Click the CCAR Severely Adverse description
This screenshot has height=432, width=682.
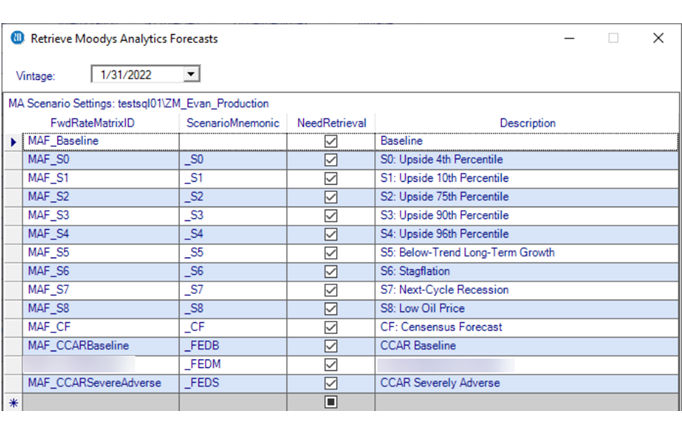pyautogui.click(x=527, y=383)
